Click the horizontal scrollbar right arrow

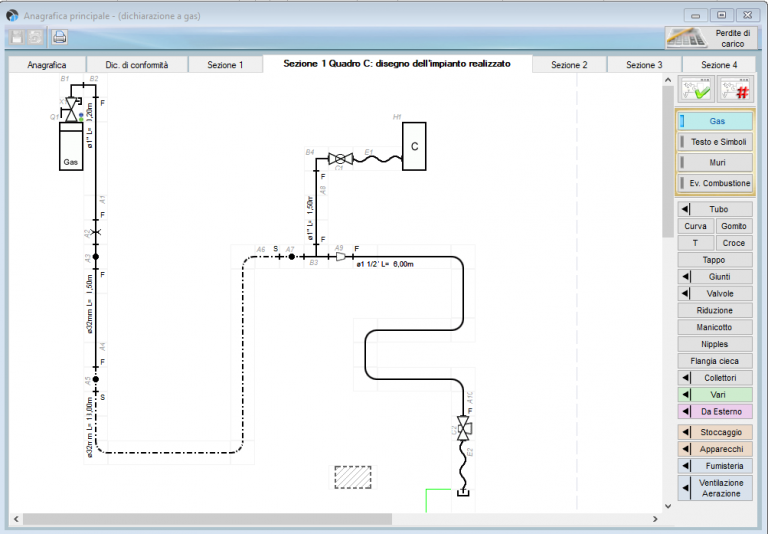[655, 519]
